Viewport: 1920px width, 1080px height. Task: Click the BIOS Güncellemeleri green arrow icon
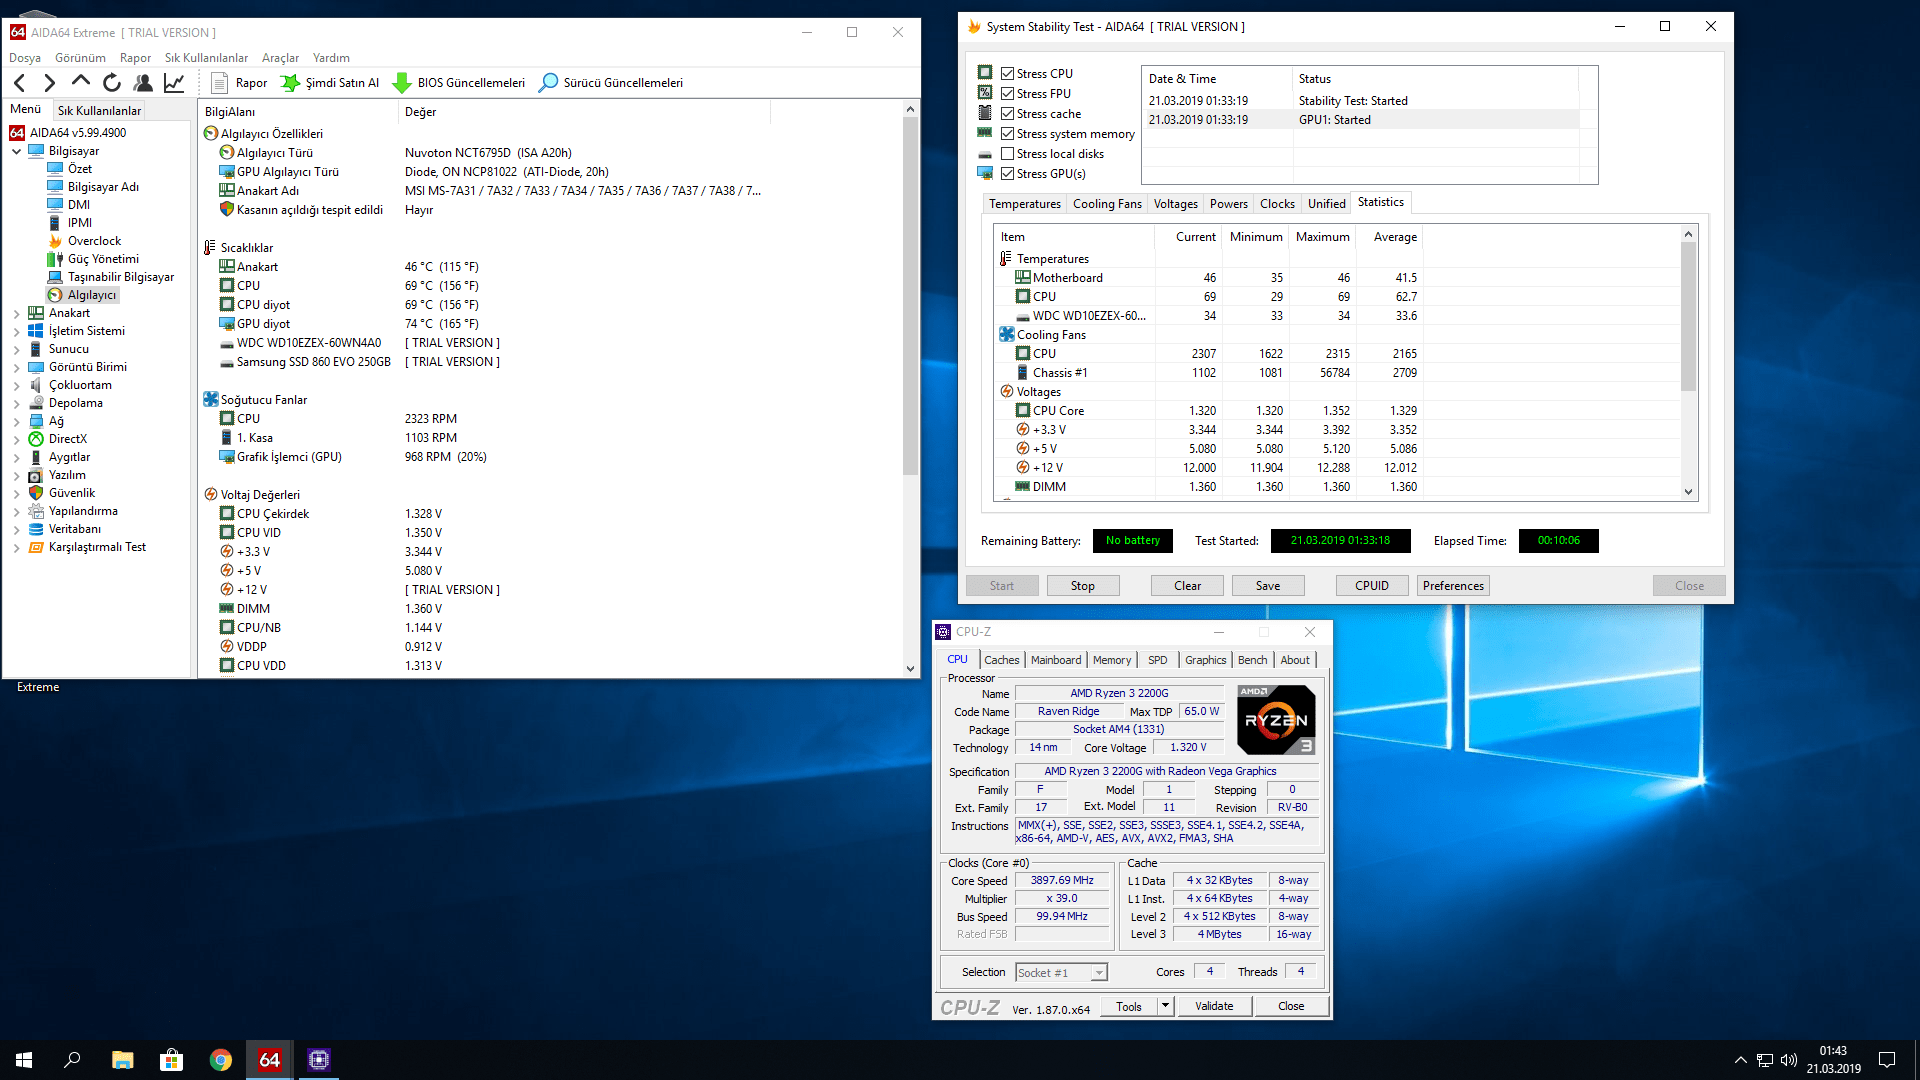pos(402,83)
